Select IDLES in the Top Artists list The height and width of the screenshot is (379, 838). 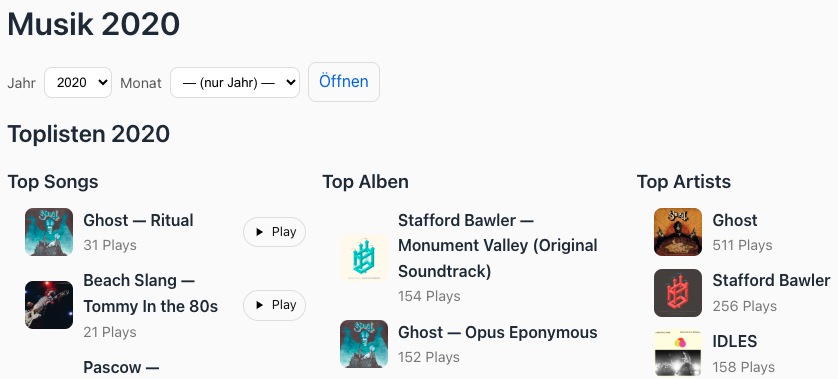tap(734, 341)
